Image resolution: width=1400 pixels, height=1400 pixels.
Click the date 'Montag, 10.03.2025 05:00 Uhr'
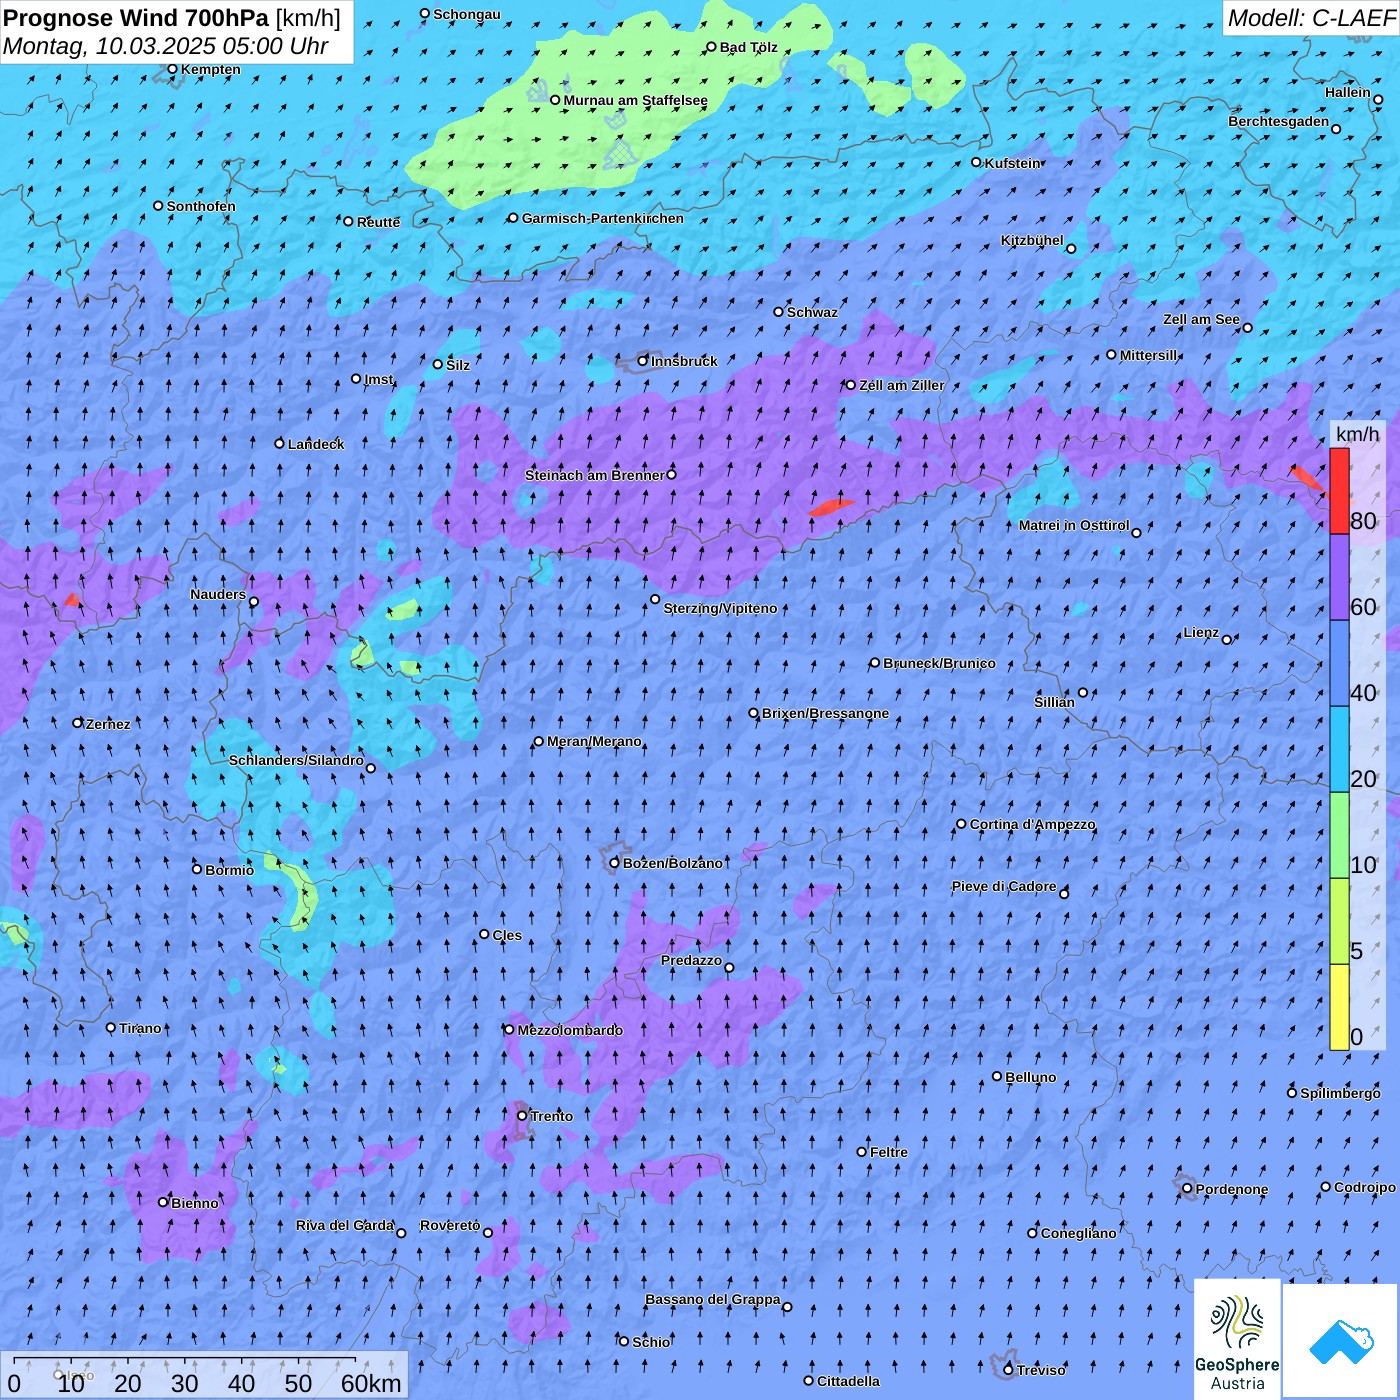pyautogui.click(x=166, y=46)
